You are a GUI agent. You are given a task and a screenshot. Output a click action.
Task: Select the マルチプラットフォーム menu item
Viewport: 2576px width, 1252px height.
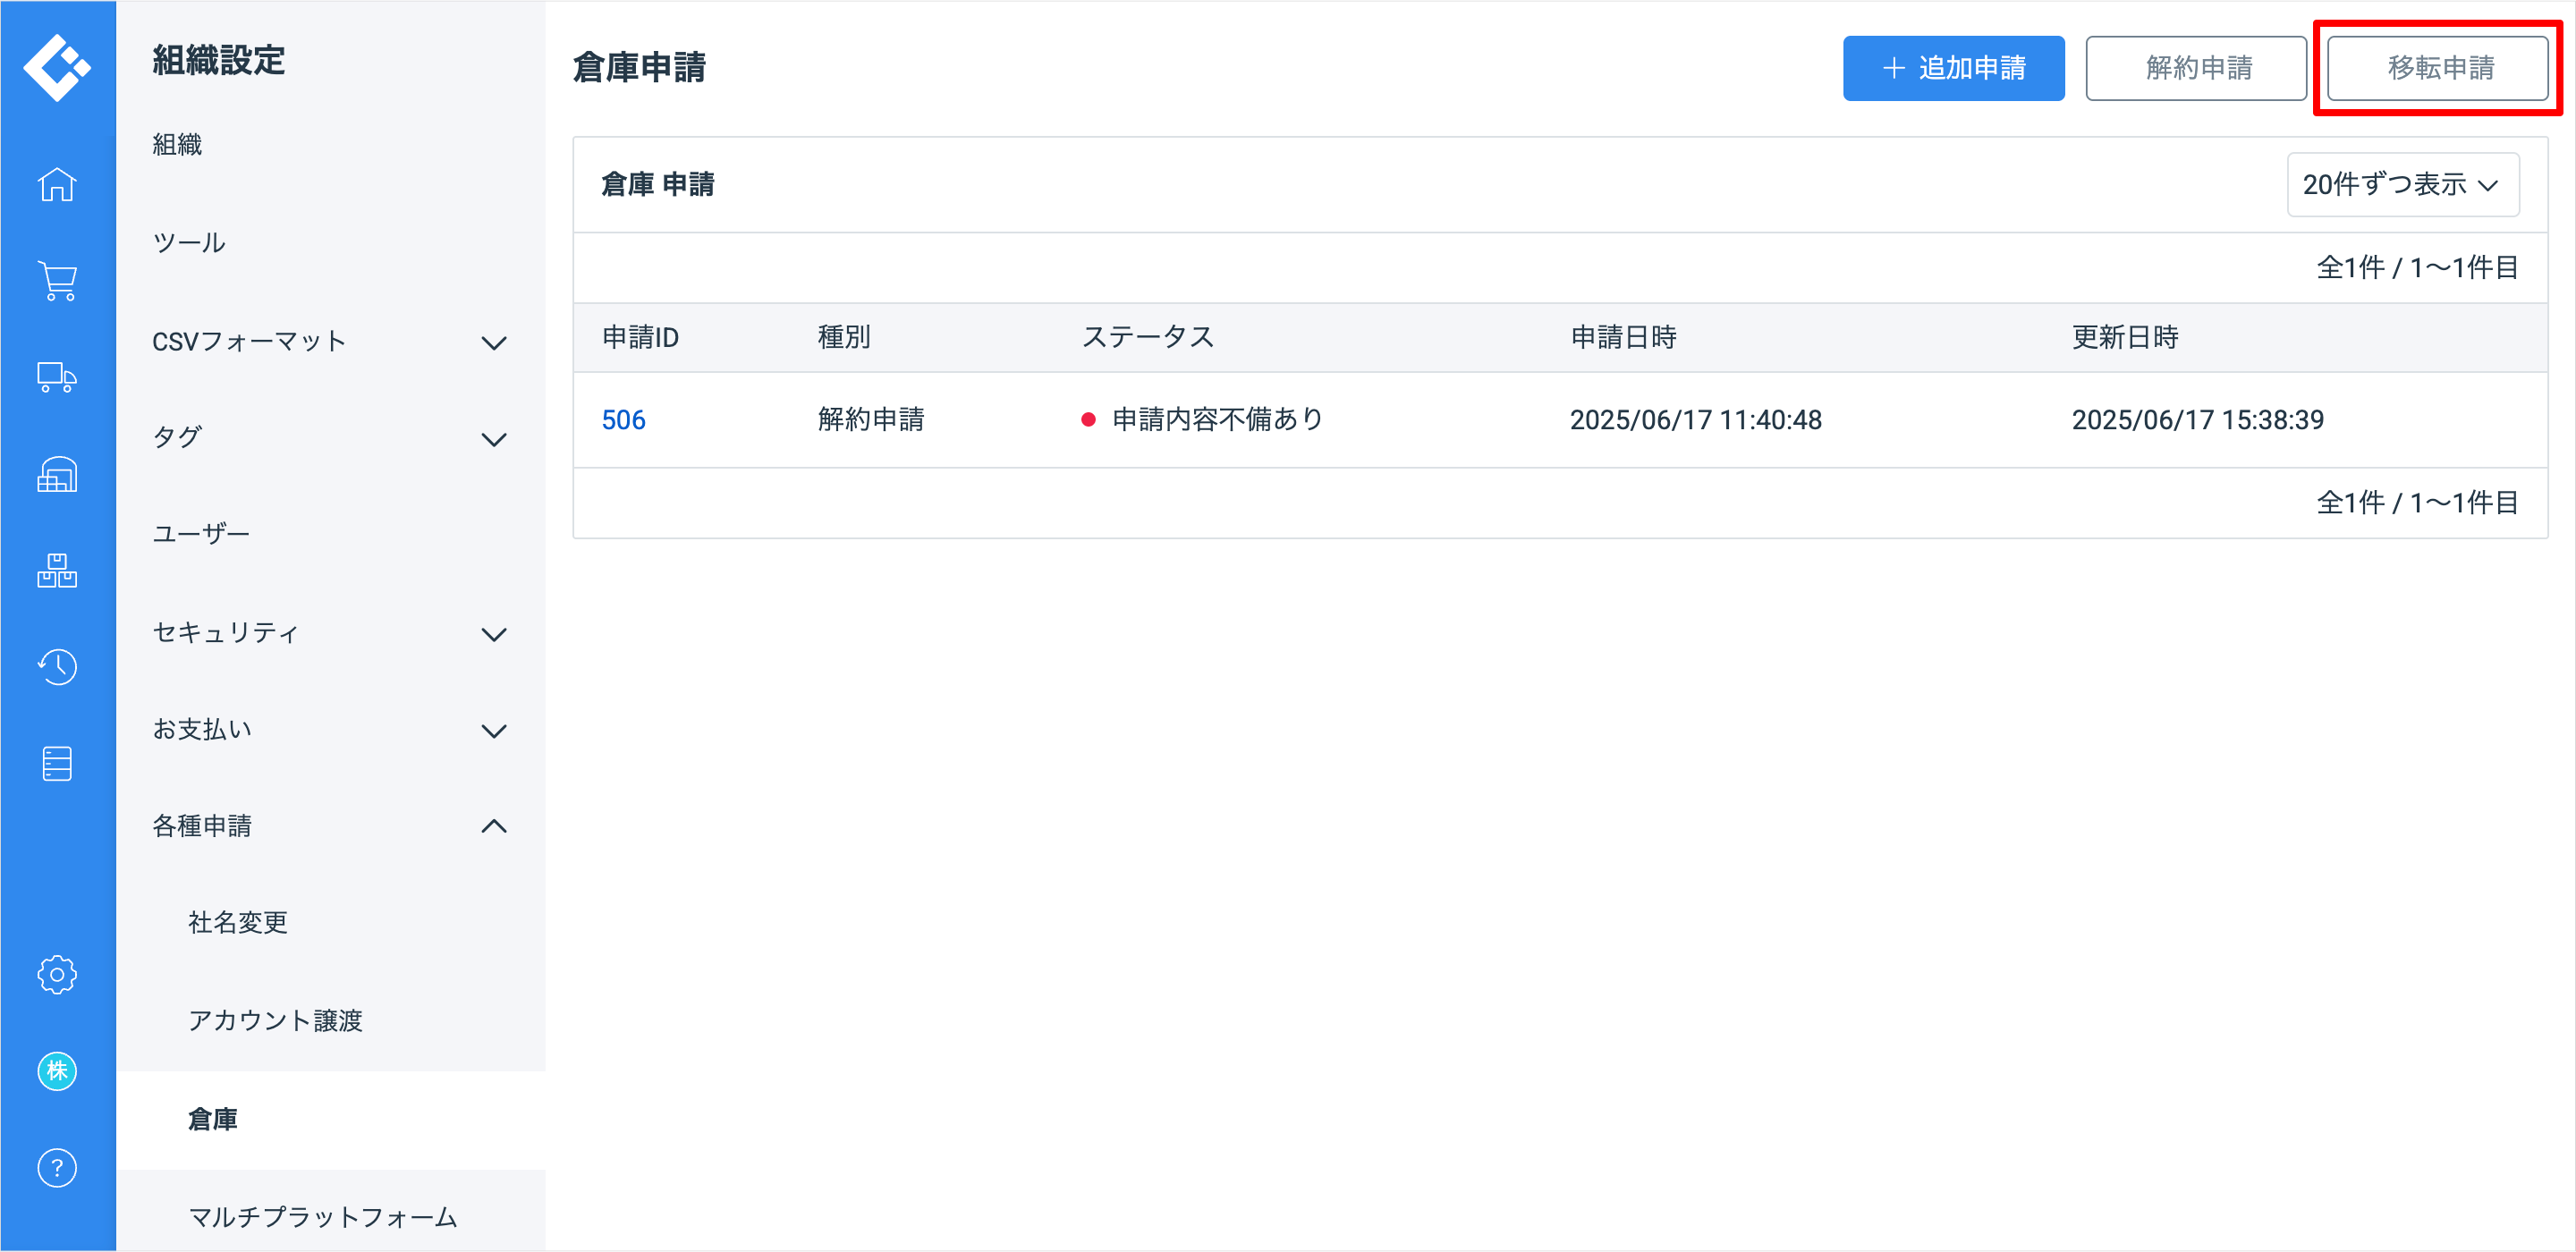pyautogui.click(x=322, y=1217)
